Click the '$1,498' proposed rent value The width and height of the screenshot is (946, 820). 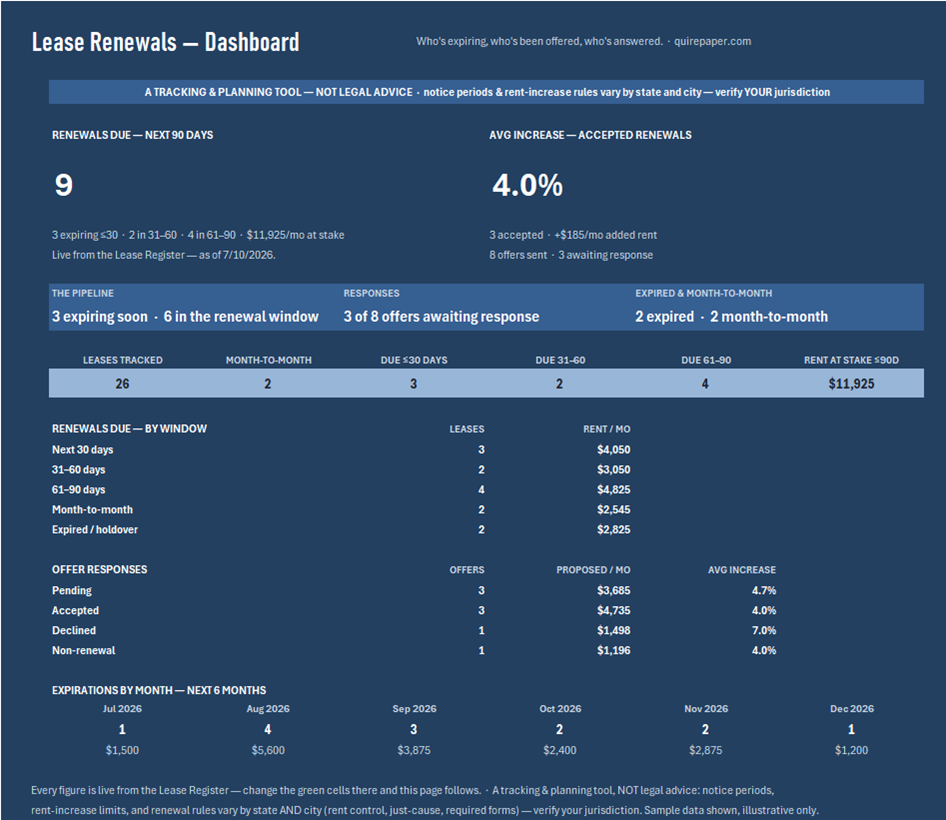[x=614, y=630]
